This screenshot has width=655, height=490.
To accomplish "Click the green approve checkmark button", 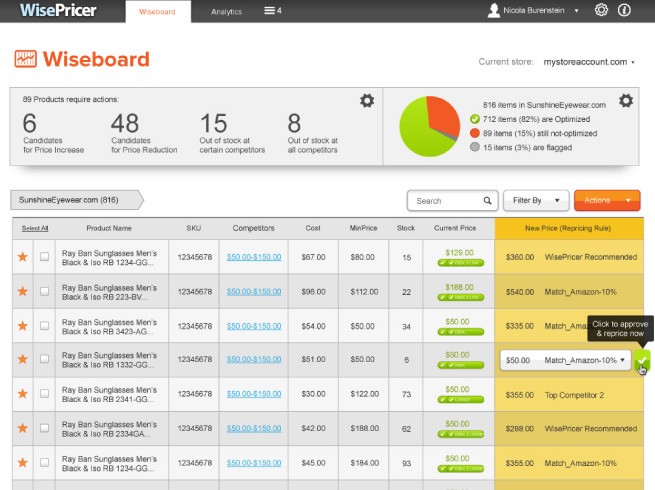I will [642, 360].
